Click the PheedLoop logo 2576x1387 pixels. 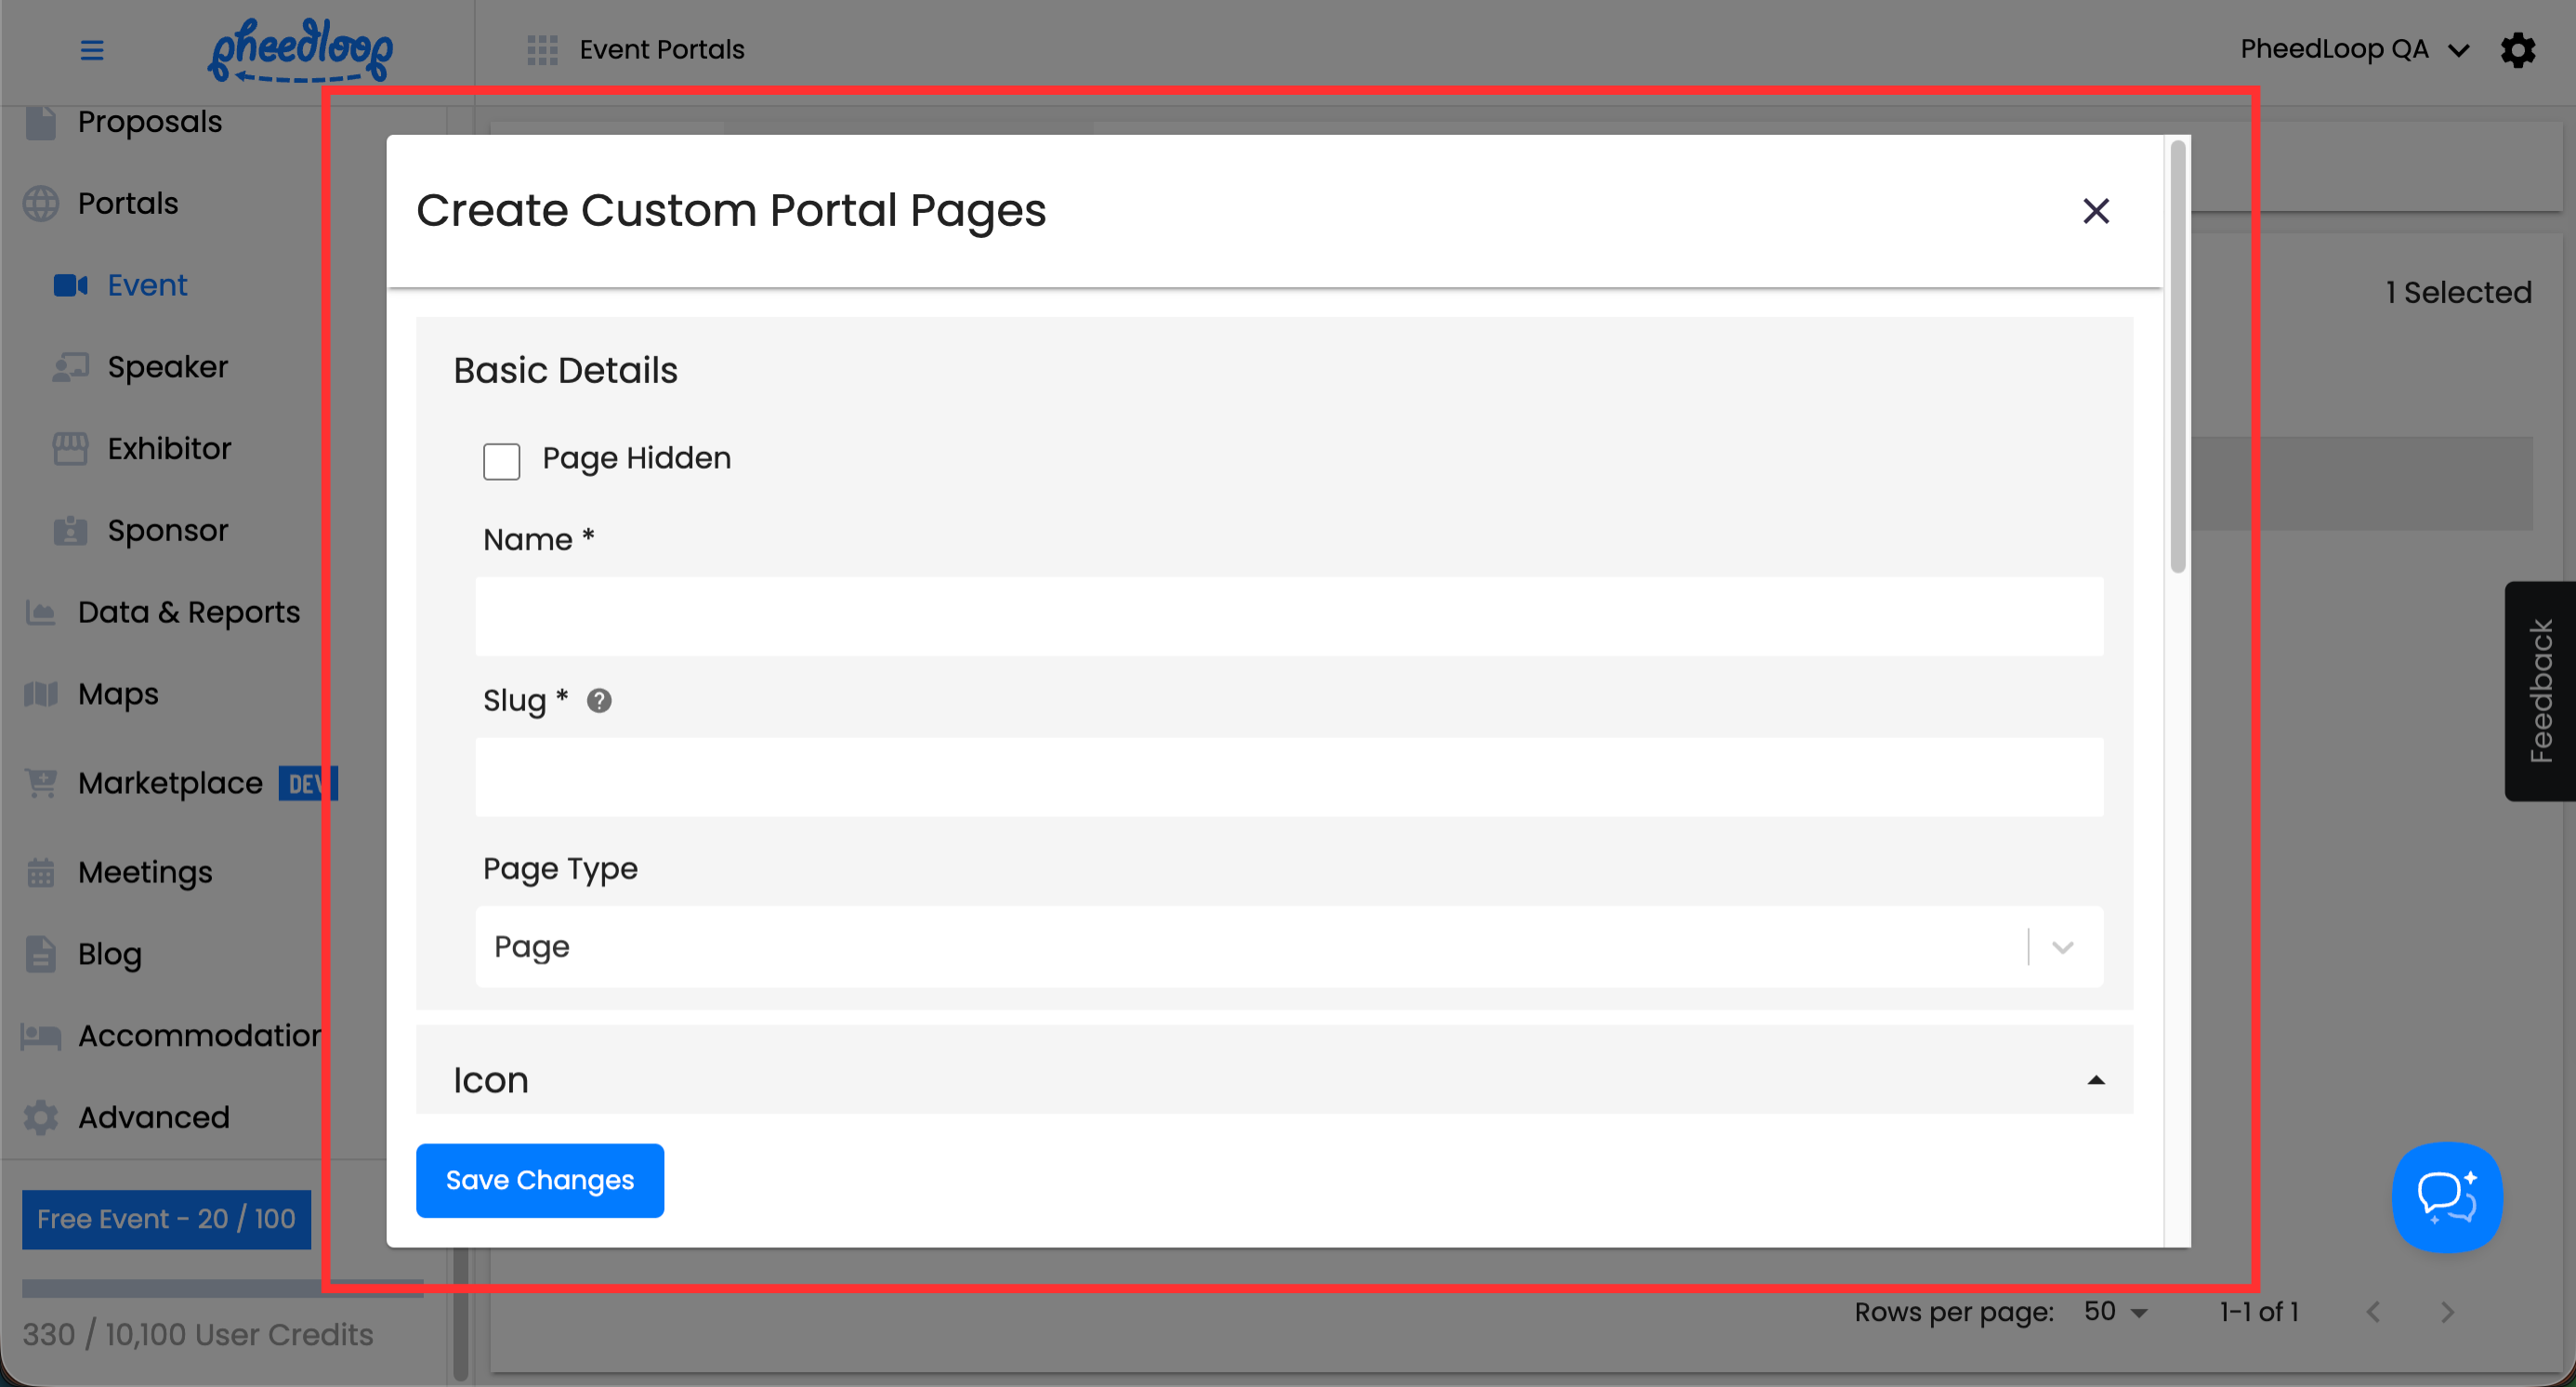(300, 49)
